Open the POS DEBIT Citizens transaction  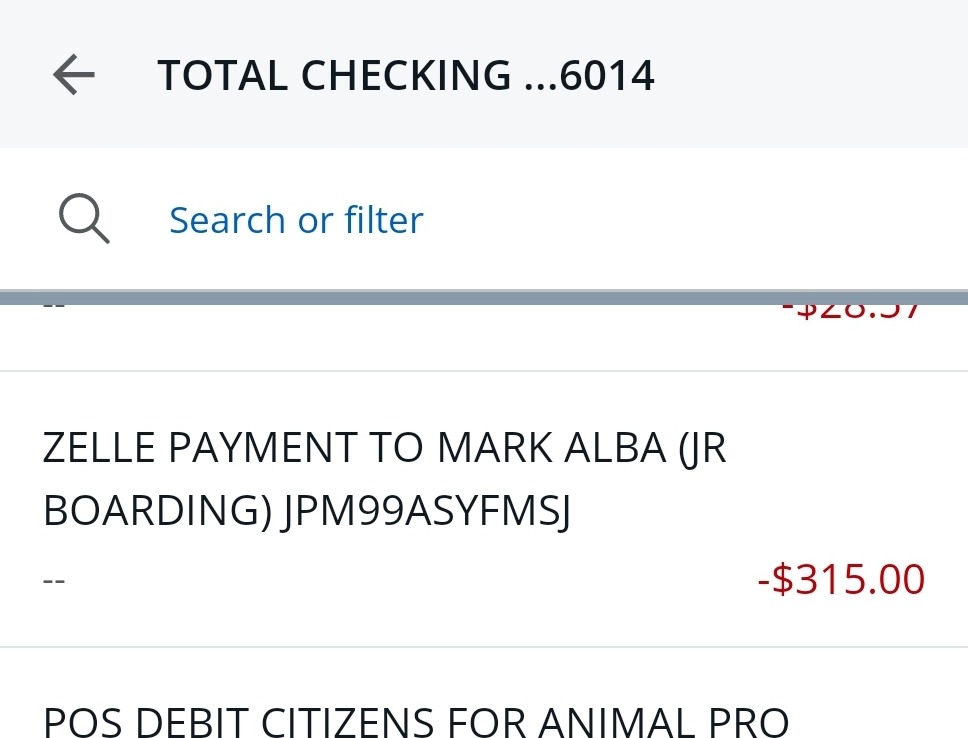click(x=416, y=720)
